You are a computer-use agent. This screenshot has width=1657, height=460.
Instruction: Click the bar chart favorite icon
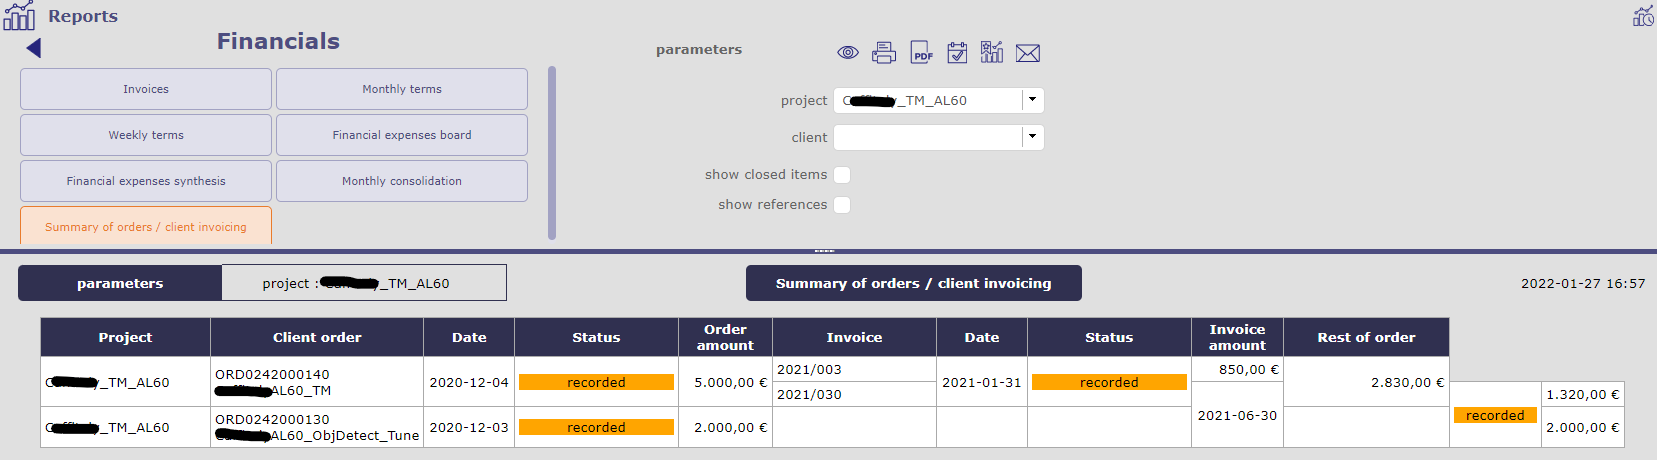coord(992,53)
